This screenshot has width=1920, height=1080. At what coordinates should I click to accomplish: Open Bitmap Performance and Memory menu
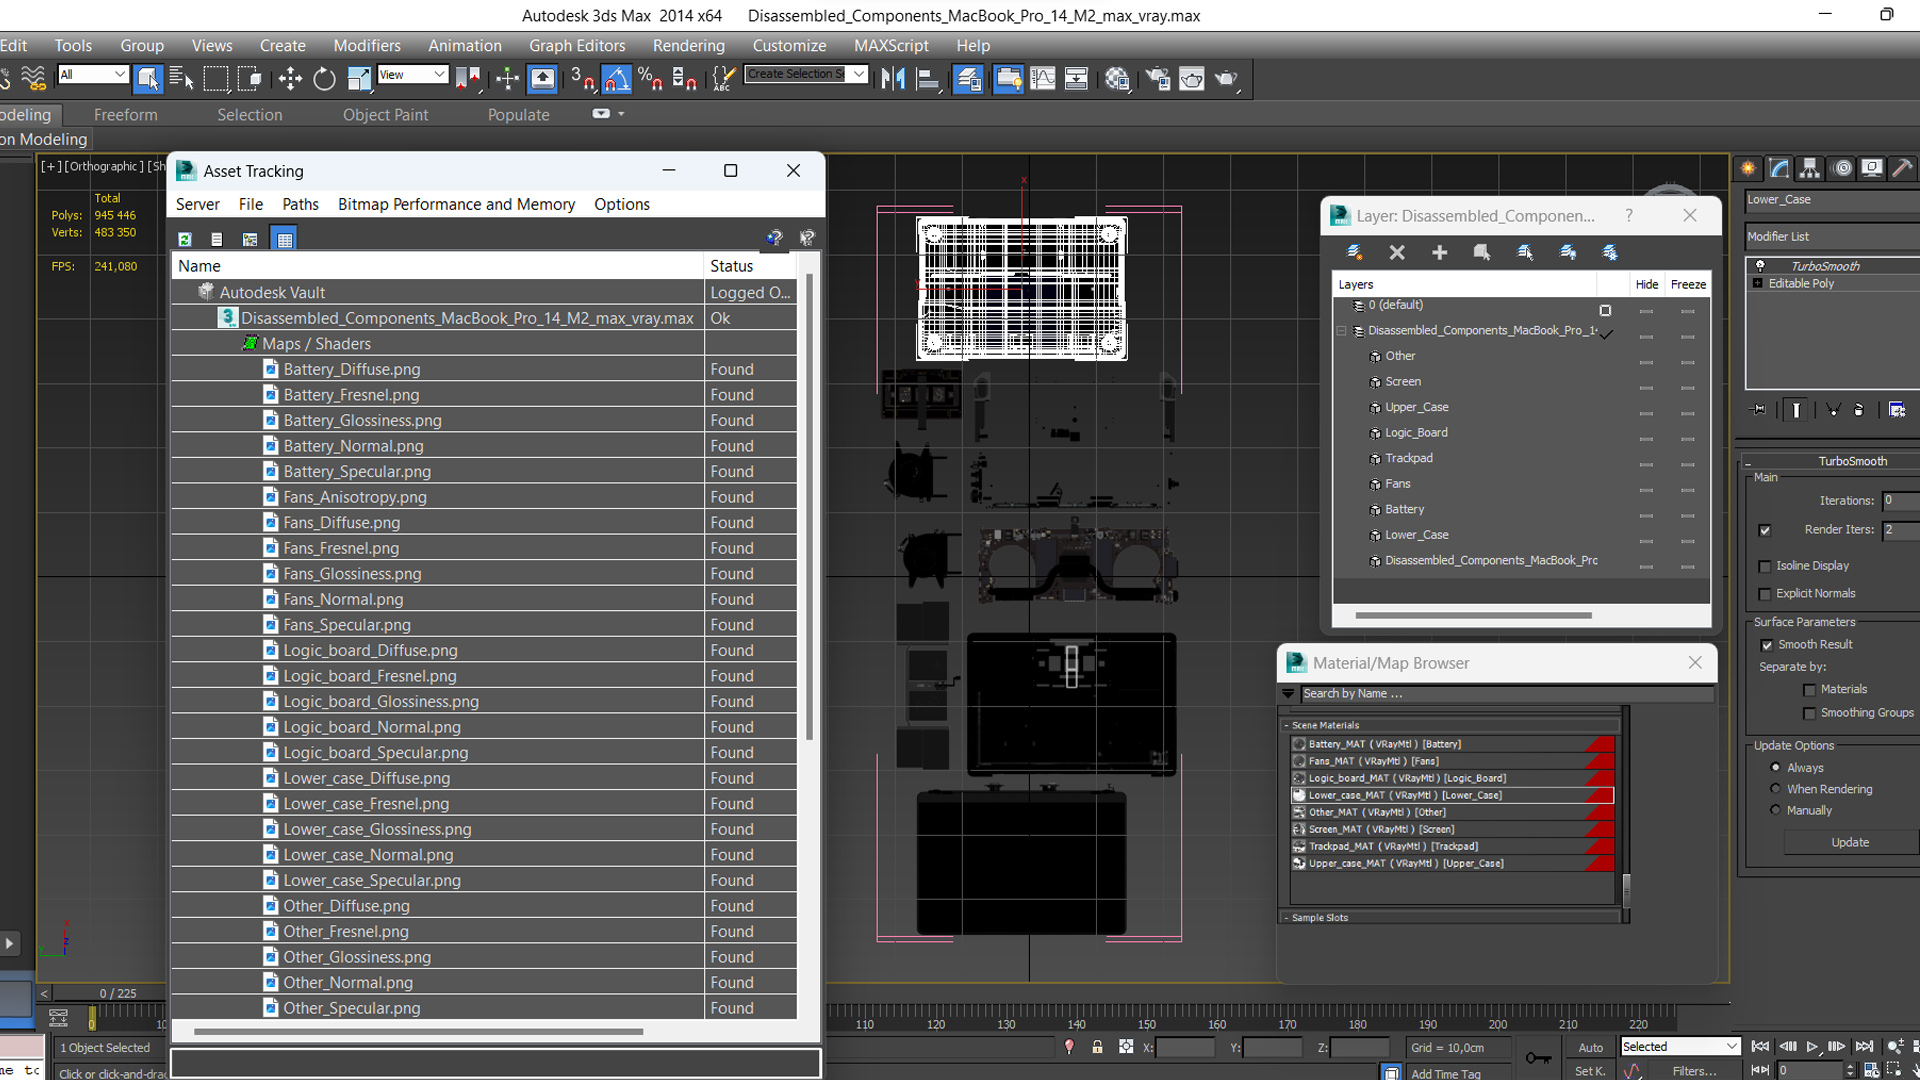pos(456,204)
